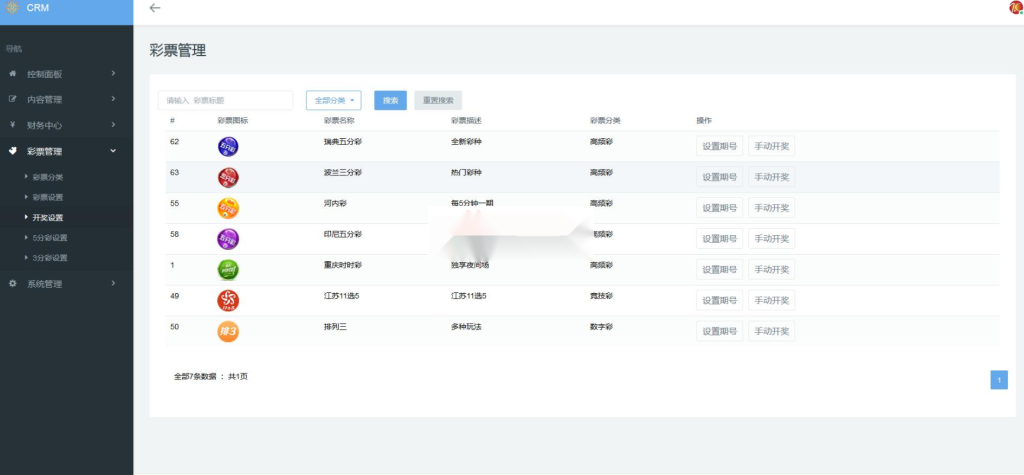Open 彩票分类 submenu item

pyautogui.click(x=48, y=177)
